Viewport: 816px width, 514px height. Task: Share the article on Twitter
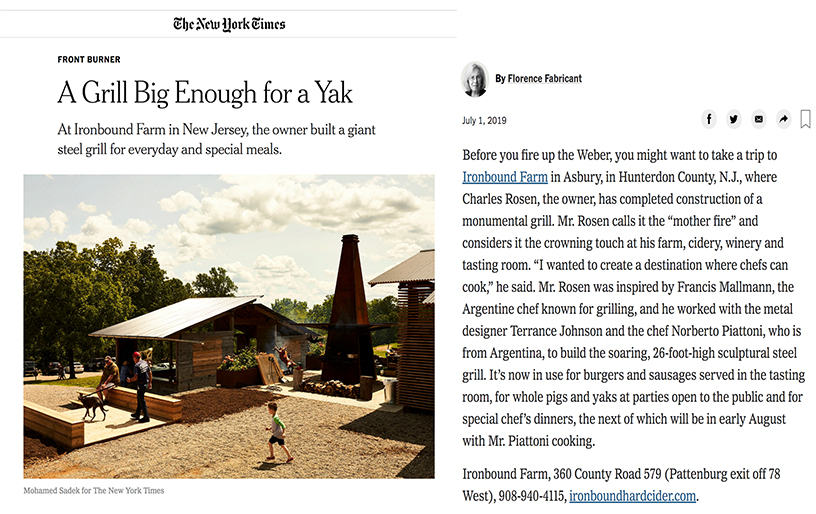pos(734,119)
